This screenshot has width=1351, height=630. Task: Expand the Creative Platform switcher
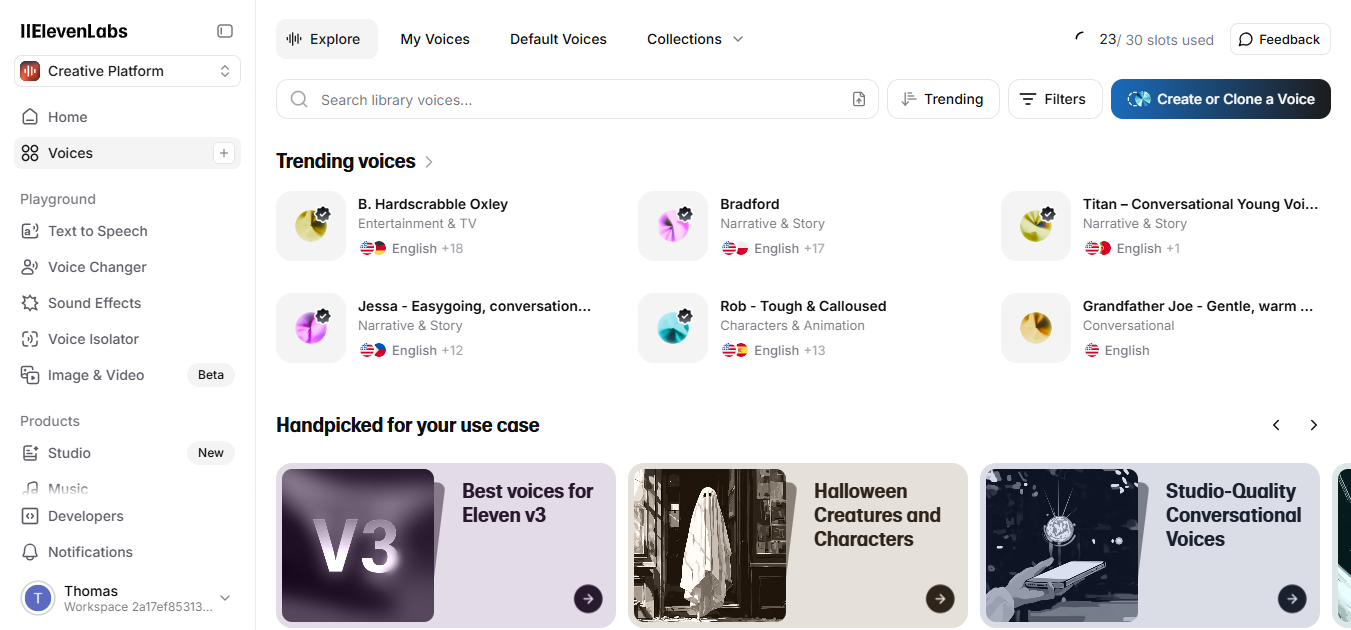point(128,71)
